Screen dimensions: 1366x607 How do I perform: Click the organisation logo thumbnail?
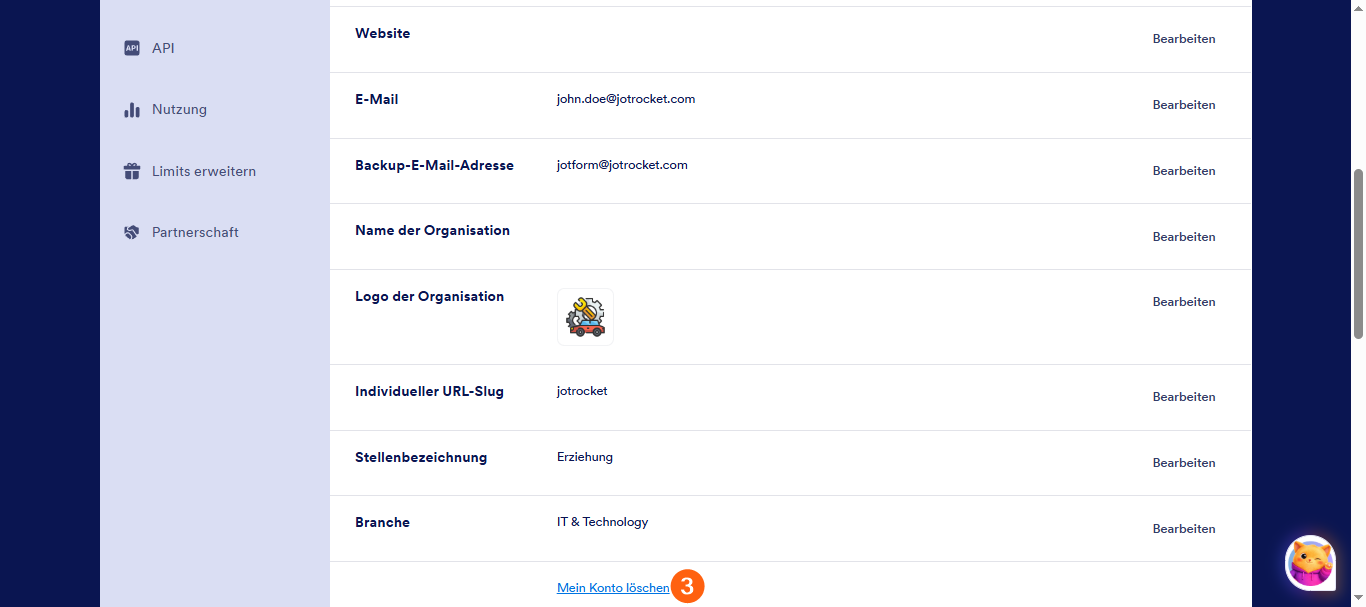point(585,317)
